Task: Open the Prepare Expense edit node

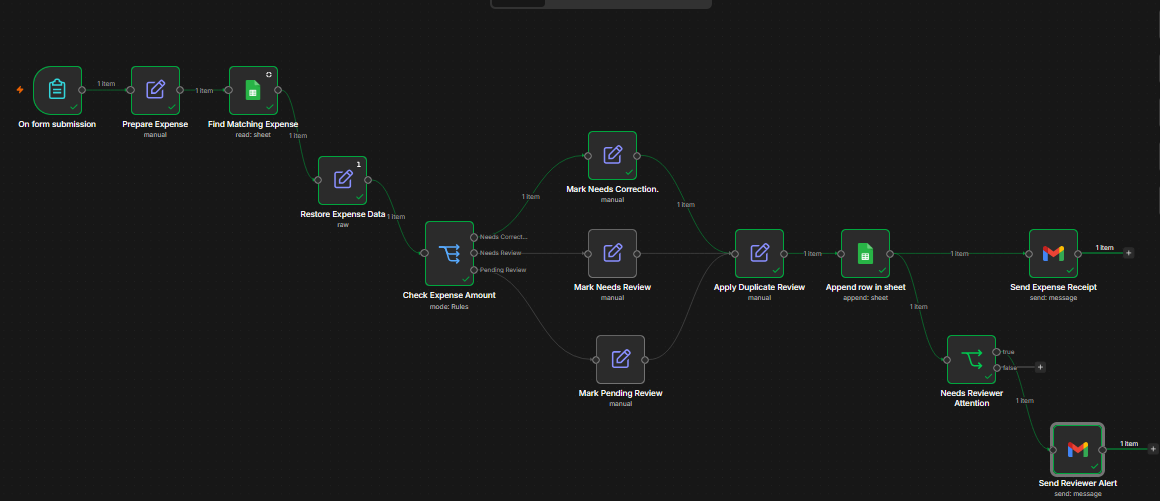Action: [155, 90]
